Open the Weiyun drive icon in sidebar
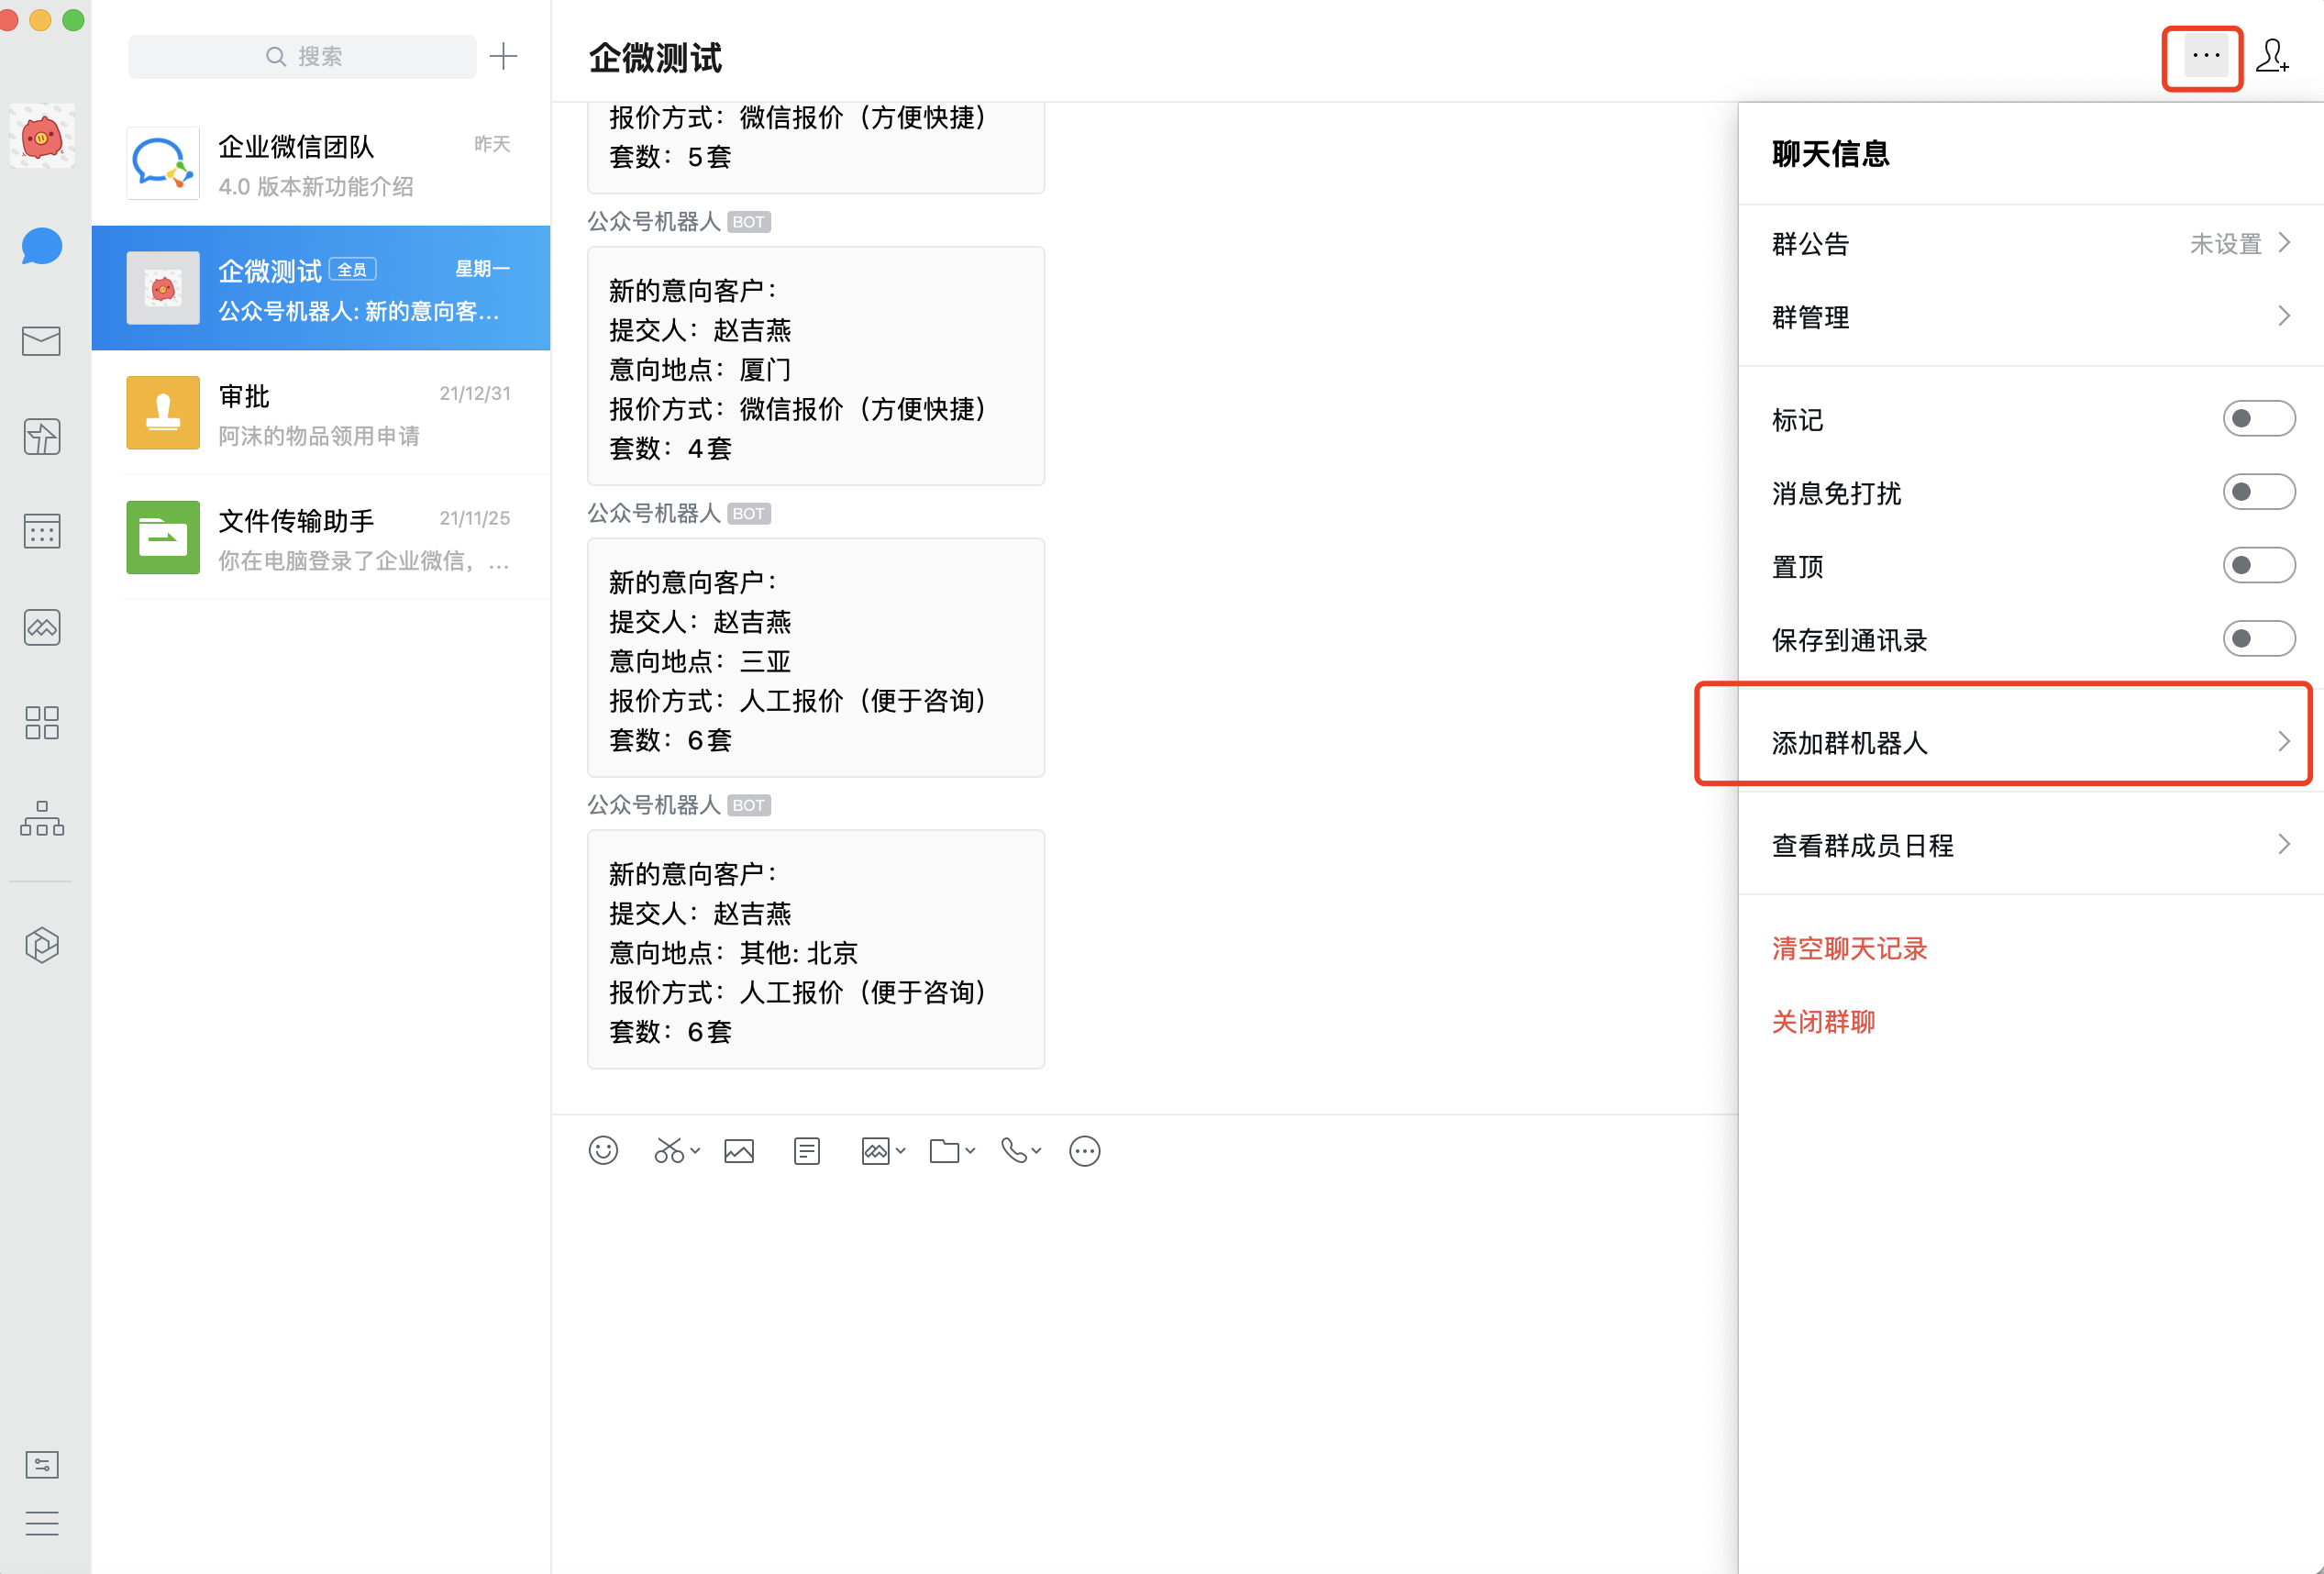Image resolution: width=2324 pixels, height=1574 pixels. coord(42,627)
